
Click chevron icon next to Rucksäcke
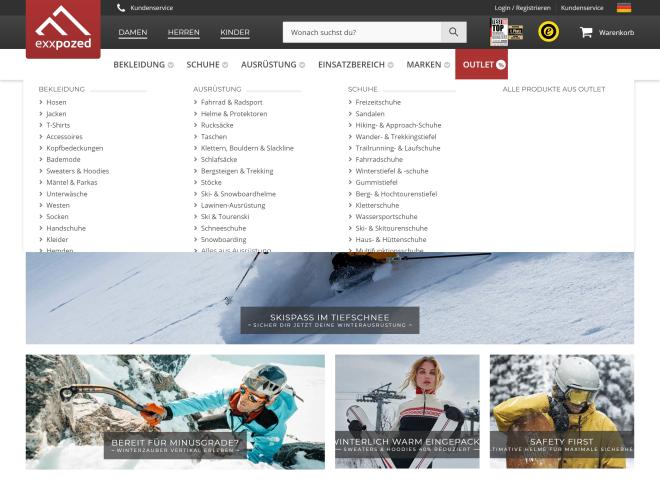point(195,125)
